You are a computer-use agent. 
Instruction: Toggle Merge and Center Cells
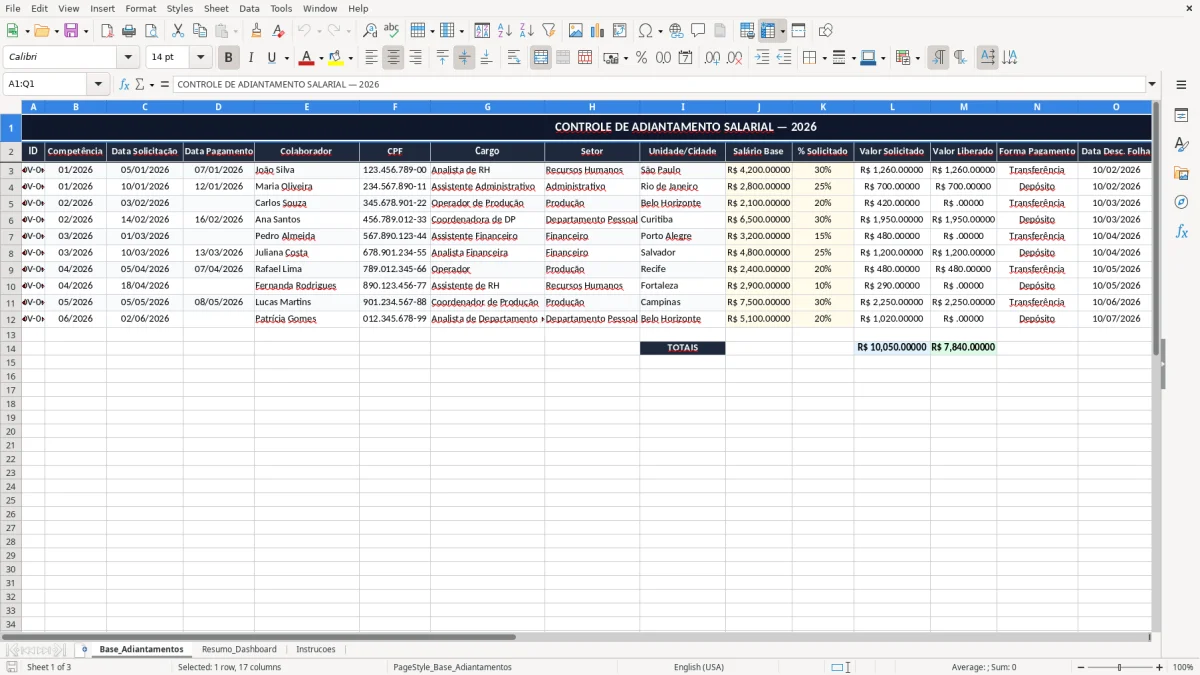tap(541, 58)
